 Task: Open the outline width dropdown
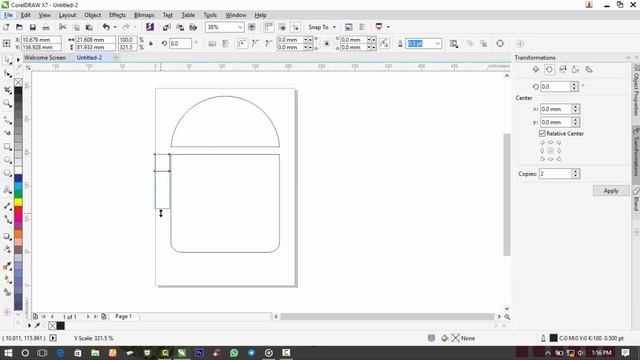[x=438, y=44]
